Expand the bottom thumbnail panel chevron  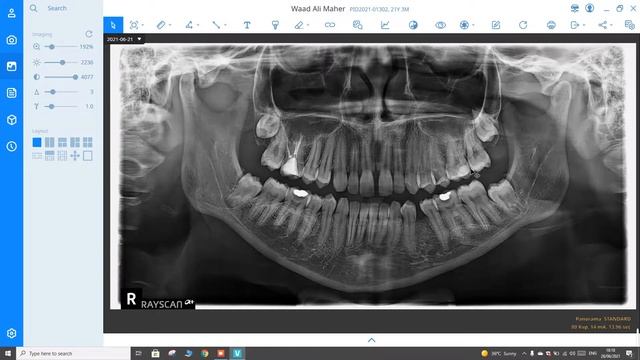pos(371,340)
